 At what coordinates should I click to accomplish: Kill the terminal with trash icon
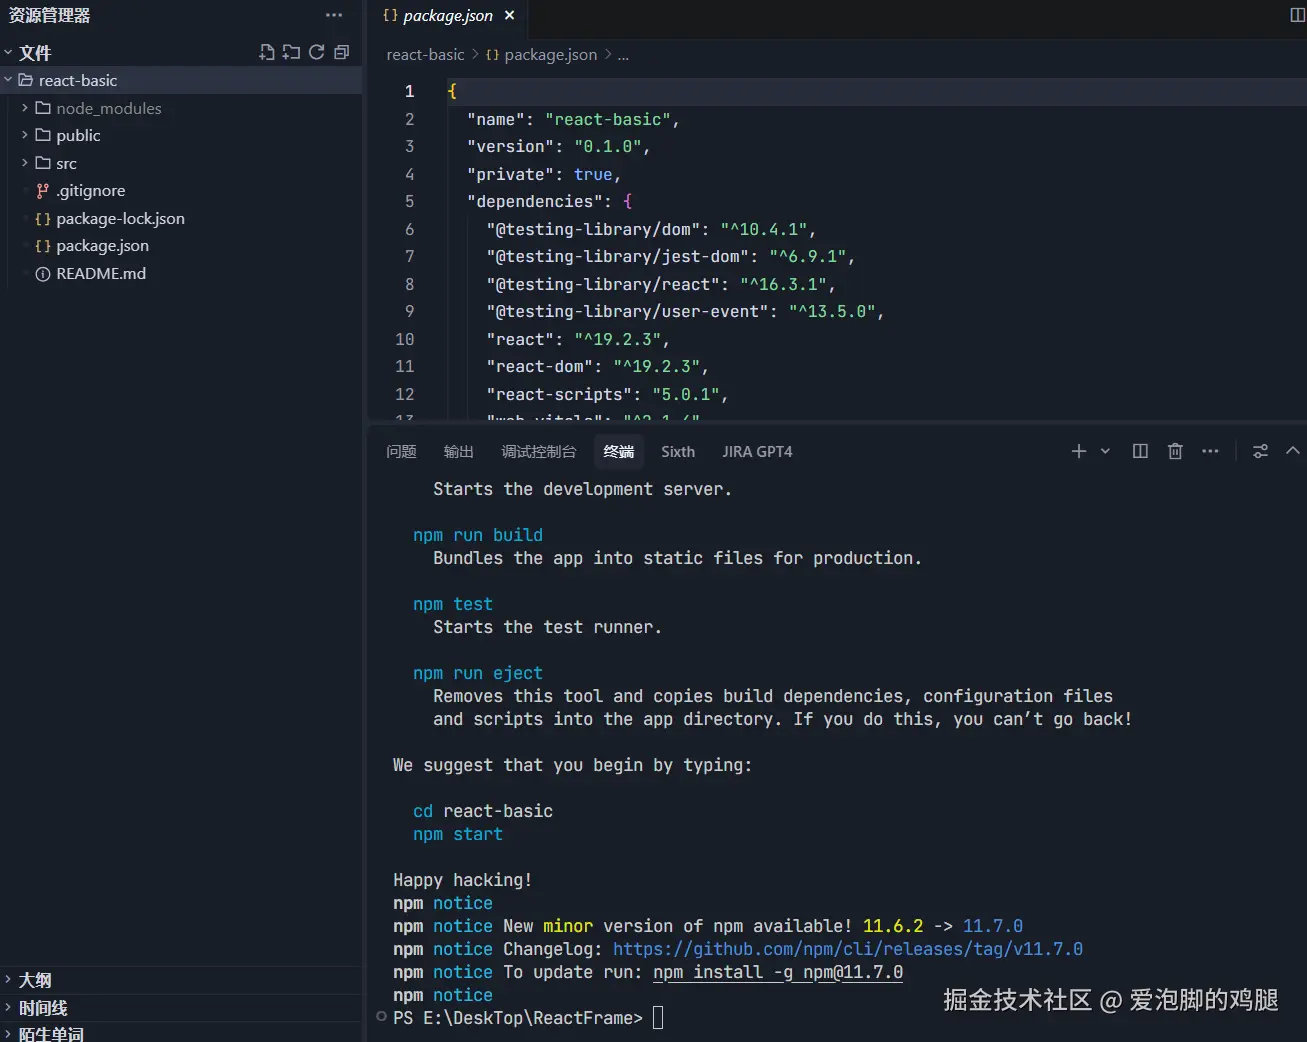(1175, 451)
